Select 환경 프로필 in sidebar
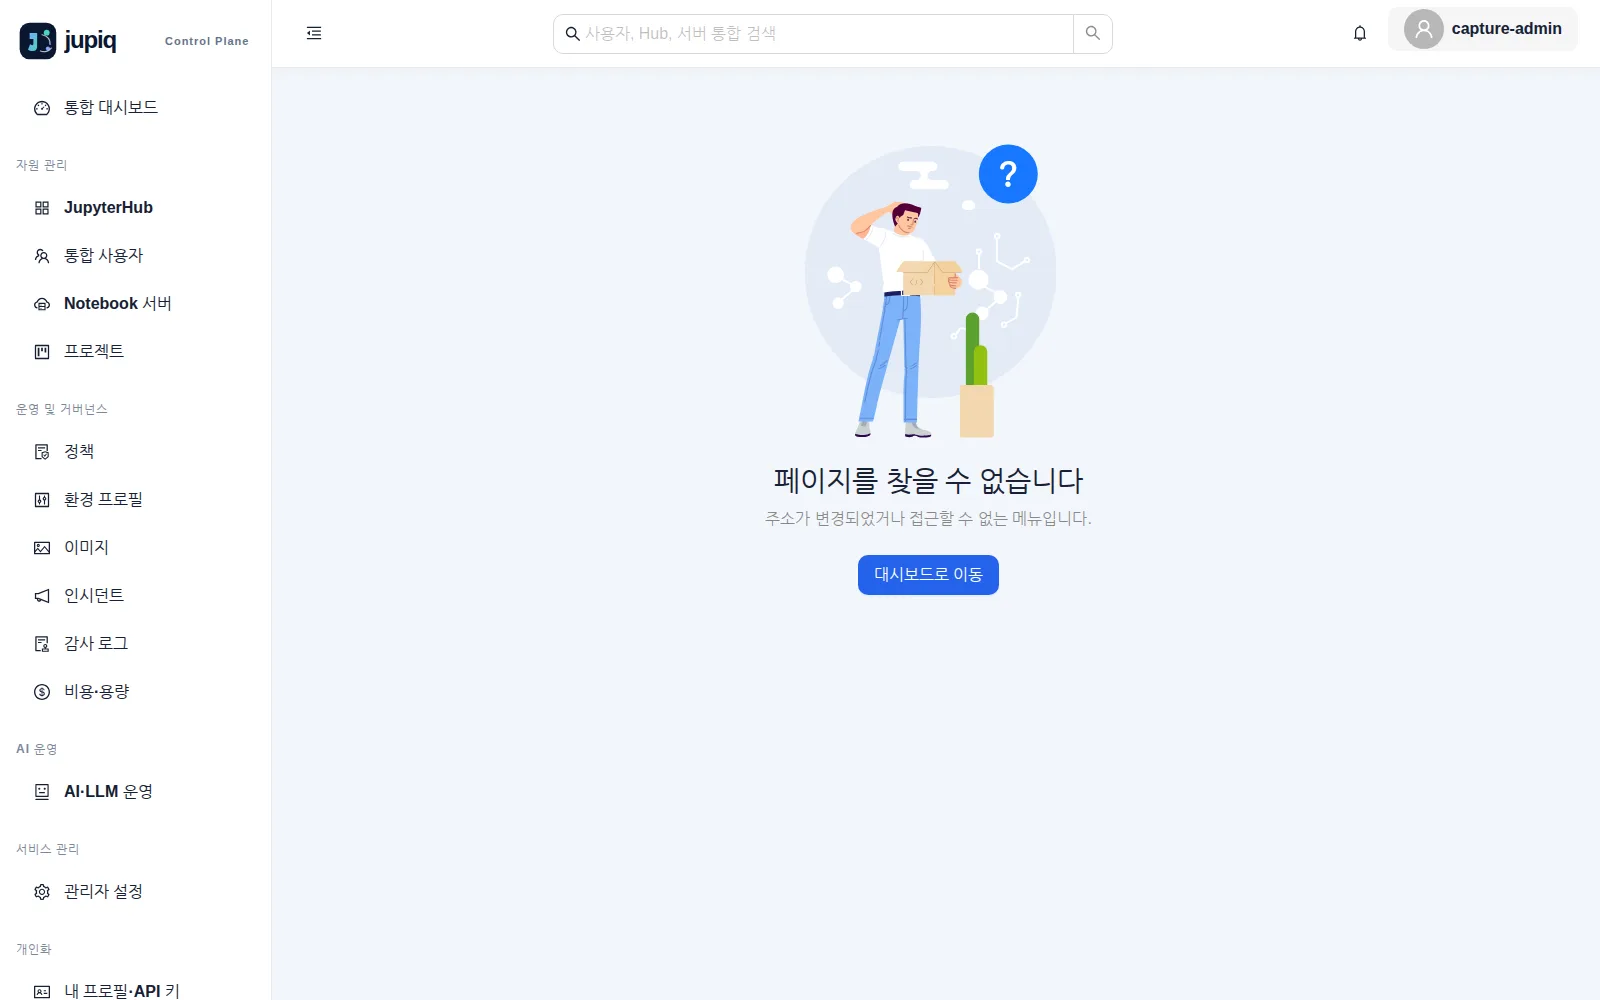Viewport: 1600px width, 1000px height. (135, 500)
